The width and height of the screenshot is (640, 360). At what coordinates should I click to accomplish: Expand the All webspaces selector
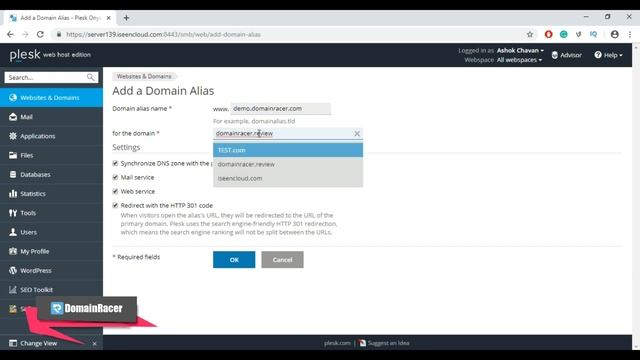click(x=519, y=60)
